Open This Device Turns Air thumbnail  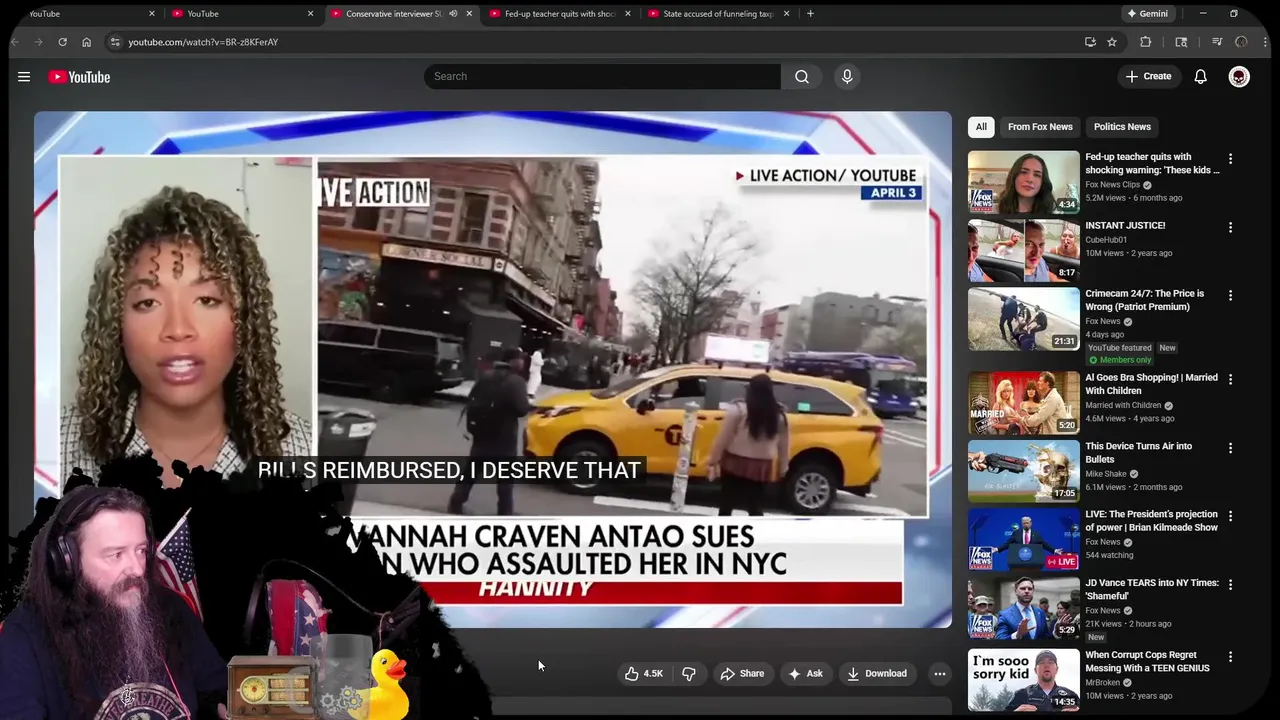pos(1023,471)
